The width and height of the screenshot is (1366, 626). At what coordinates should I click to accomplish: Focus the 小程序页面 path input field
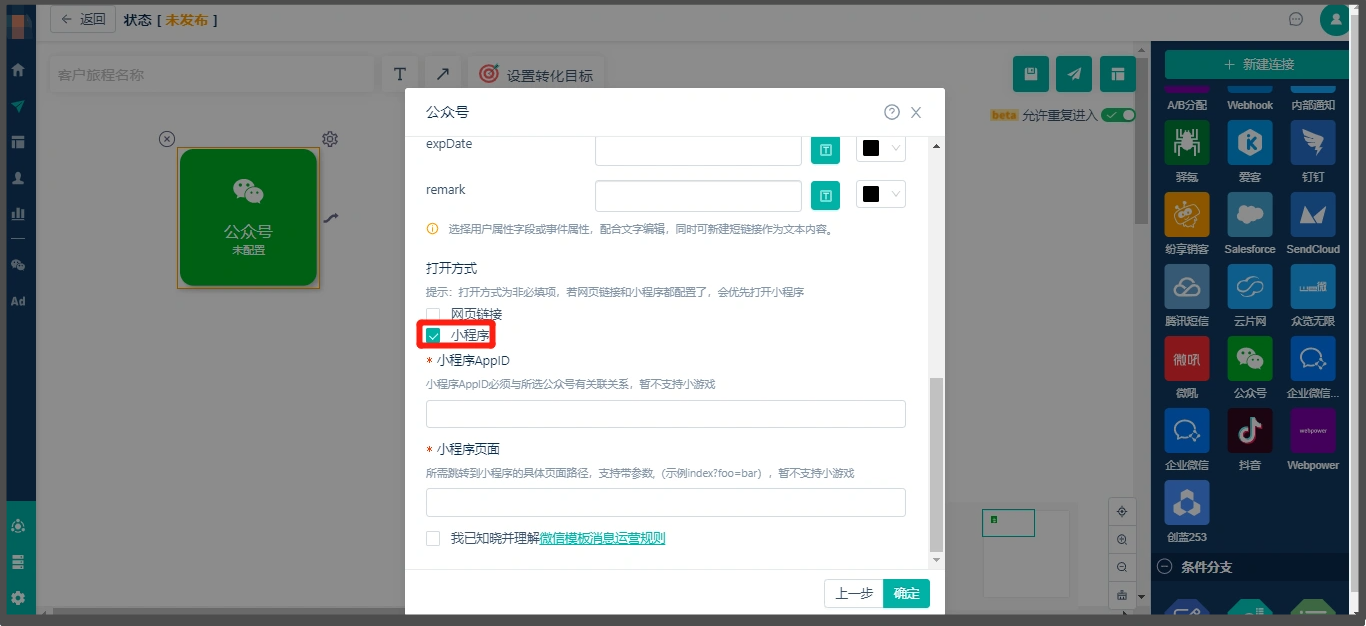(666, 502)
